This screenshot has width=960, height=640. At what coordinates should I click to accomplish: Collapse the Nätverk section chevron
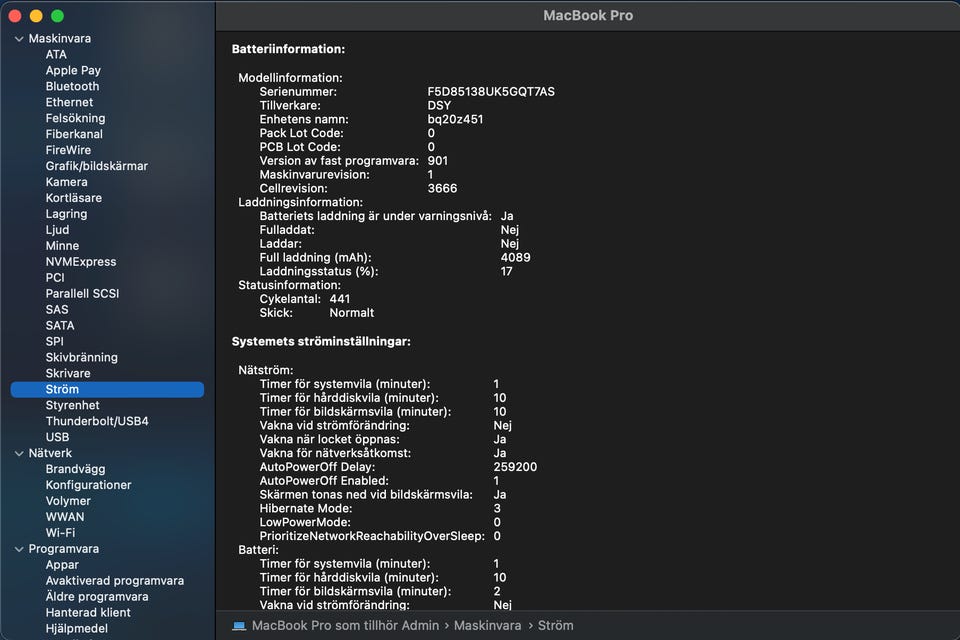(19, 453)
